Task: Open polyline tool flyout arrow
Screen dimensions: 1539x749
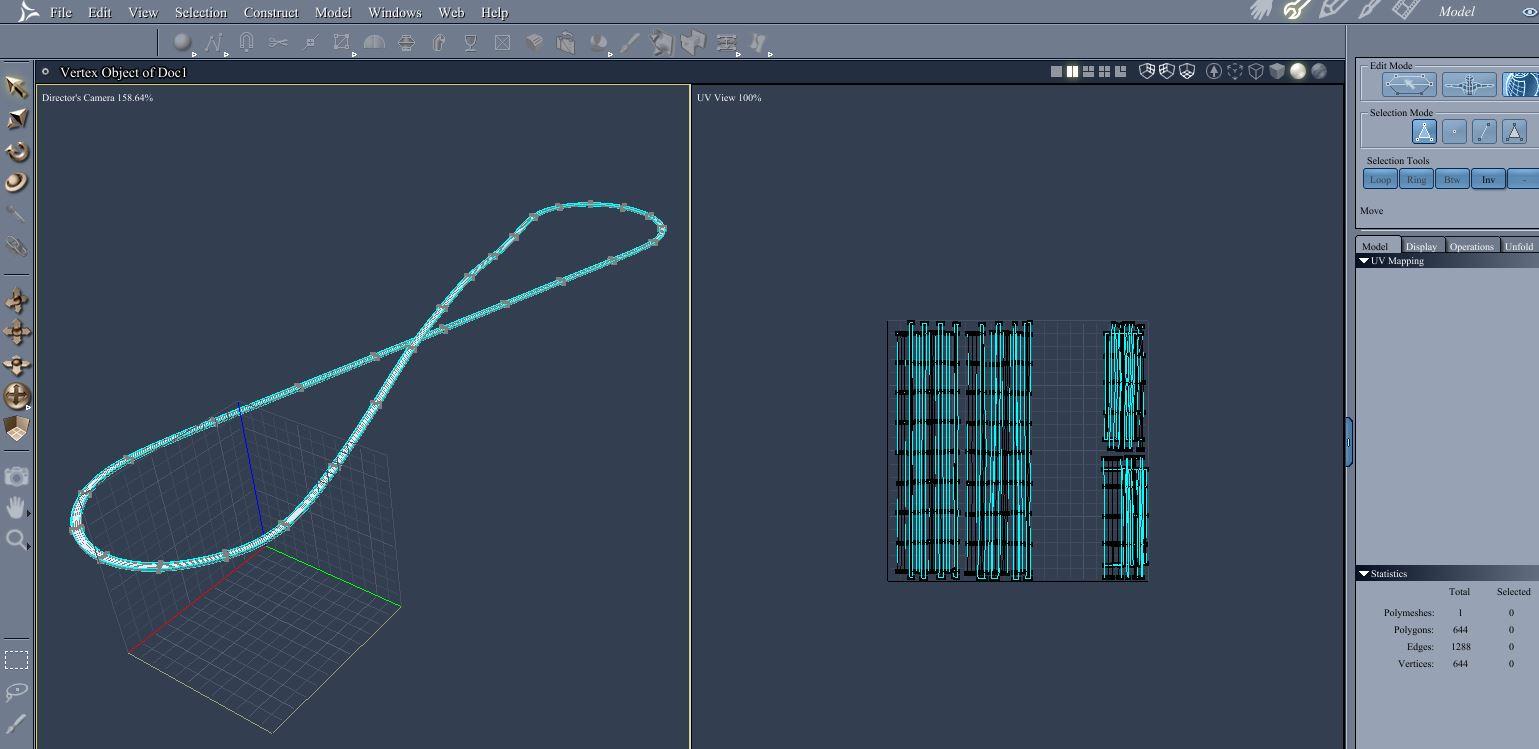Action: pyautogui.click(x=226, y=54)
